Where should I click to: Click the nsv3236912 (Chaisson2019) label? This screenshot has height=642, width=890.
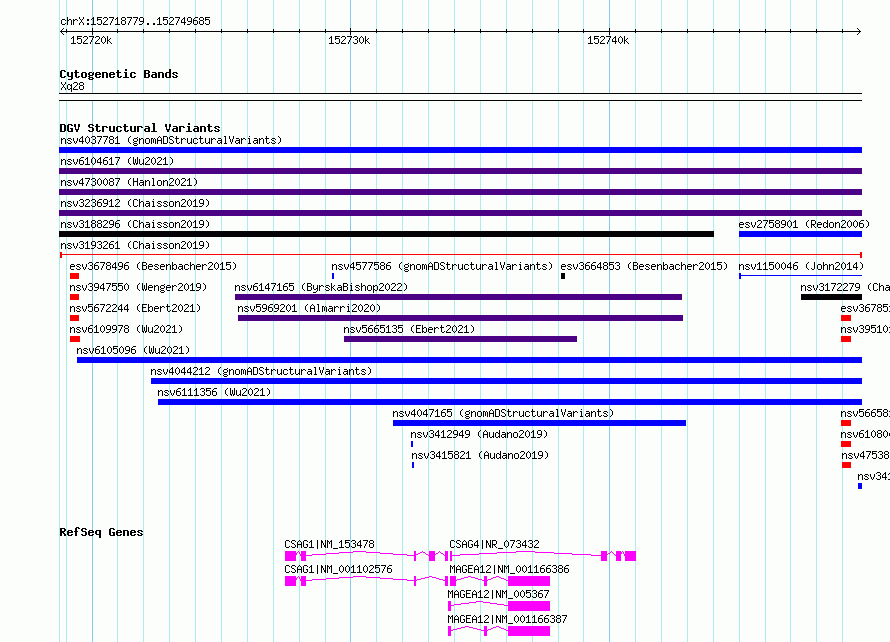pyautogui.click(x=135, y=203)
